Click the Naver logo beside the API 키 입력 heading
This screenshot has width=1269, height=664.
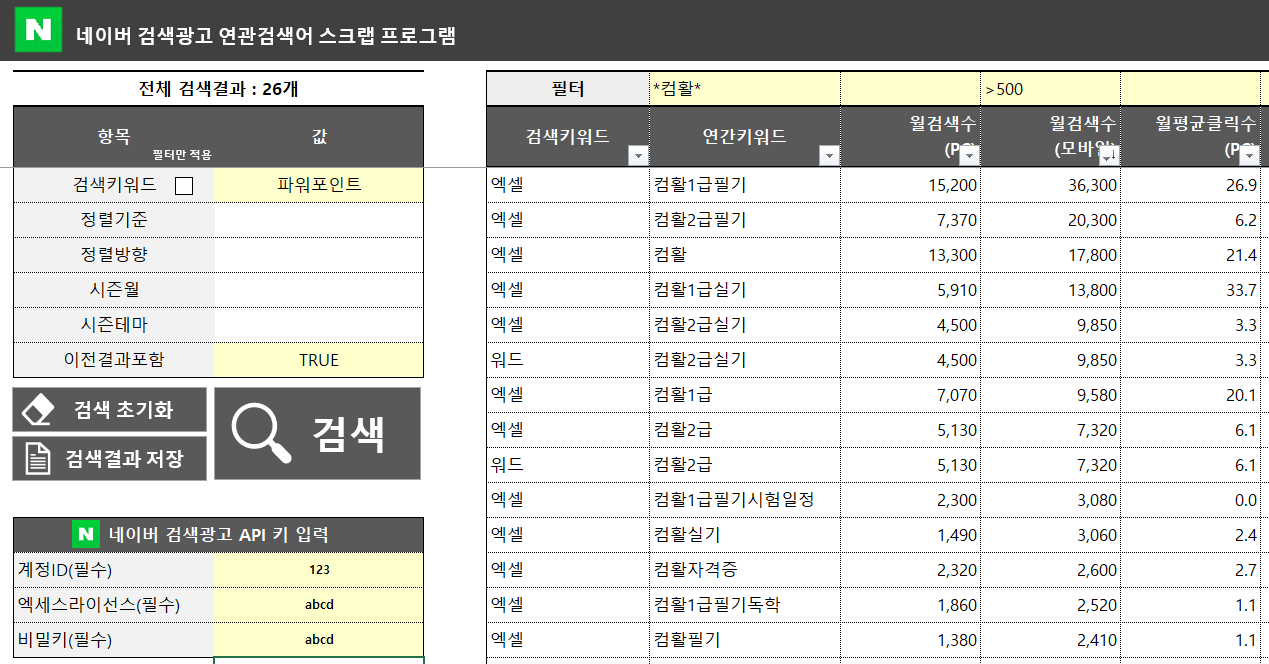tap(86, 534)
